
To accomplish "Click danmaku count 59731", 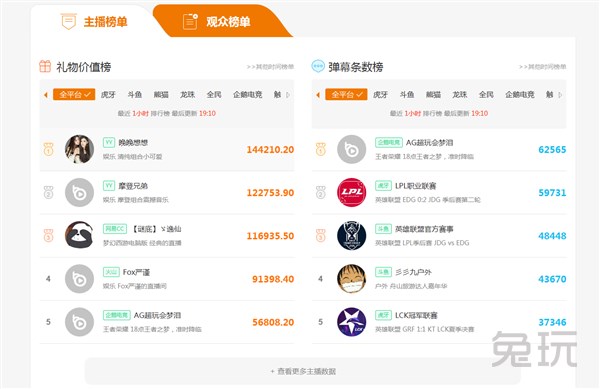I will click(x=552, y=193).
